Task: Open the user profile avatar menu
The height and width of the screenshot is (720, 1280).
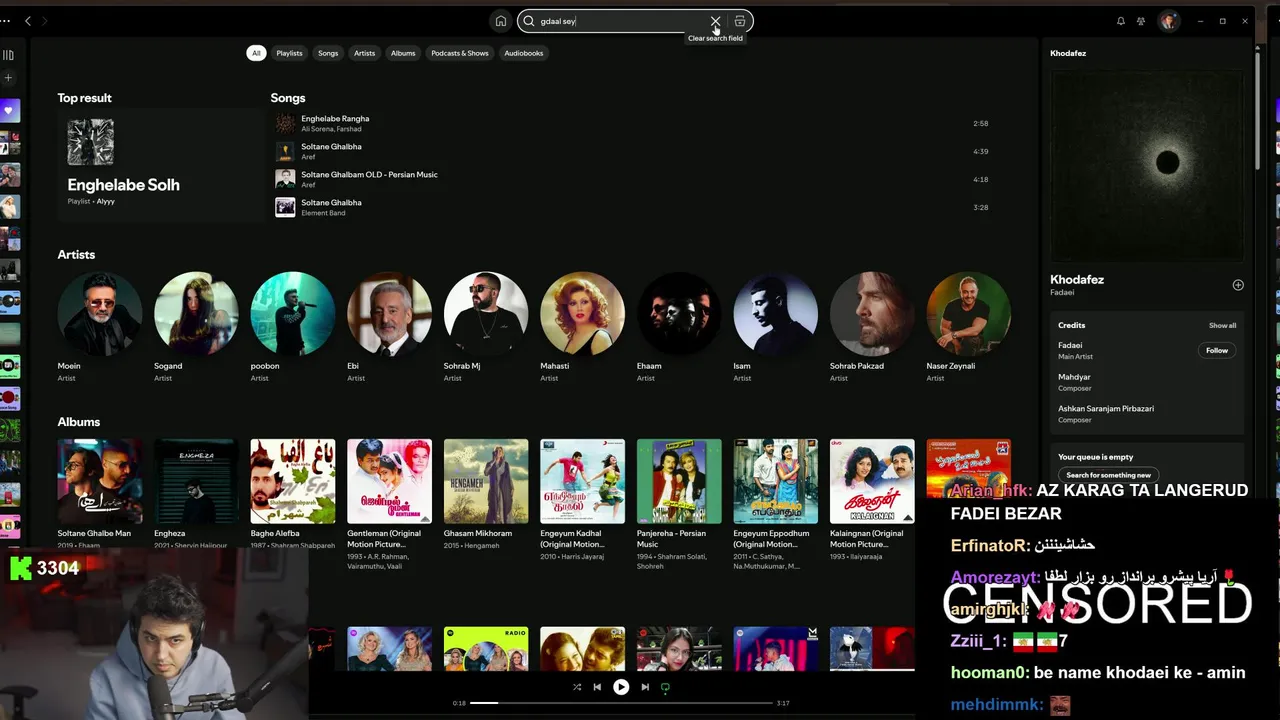Action: click(1168, 21)
